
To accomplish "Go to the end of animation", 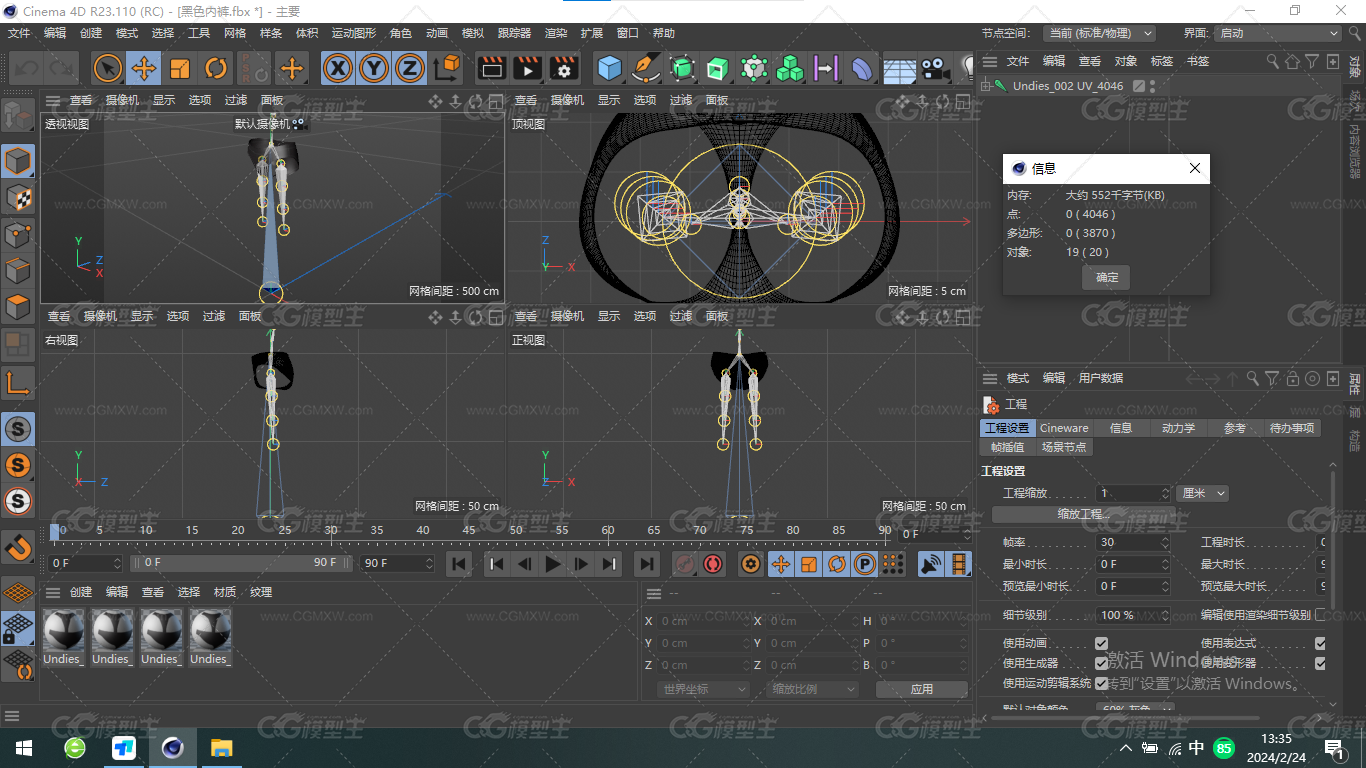I will (x=647, y=564).
